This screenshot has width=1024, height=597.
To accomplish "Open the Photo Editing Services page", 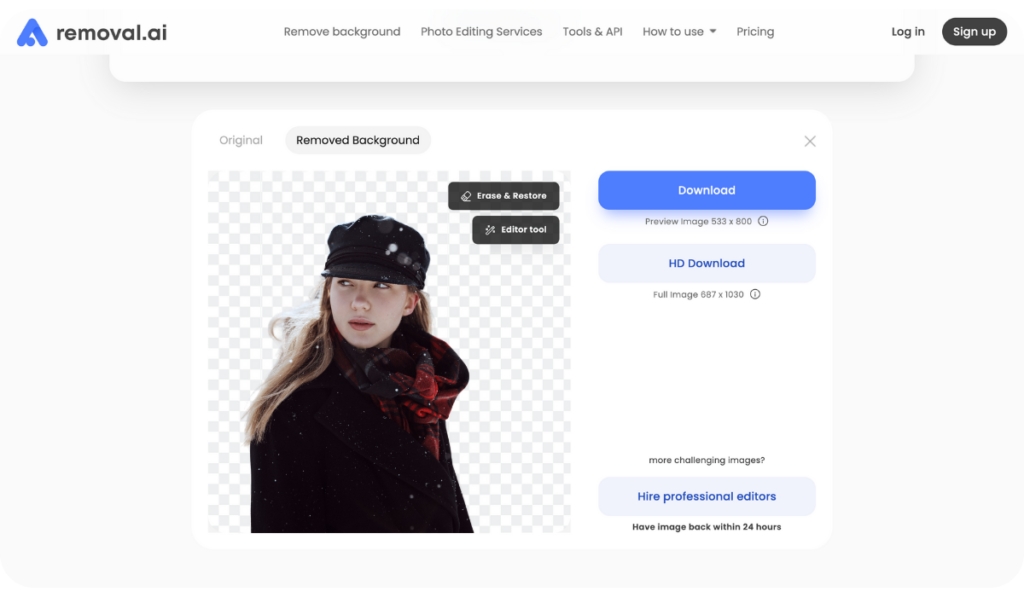I will point(481,31).
